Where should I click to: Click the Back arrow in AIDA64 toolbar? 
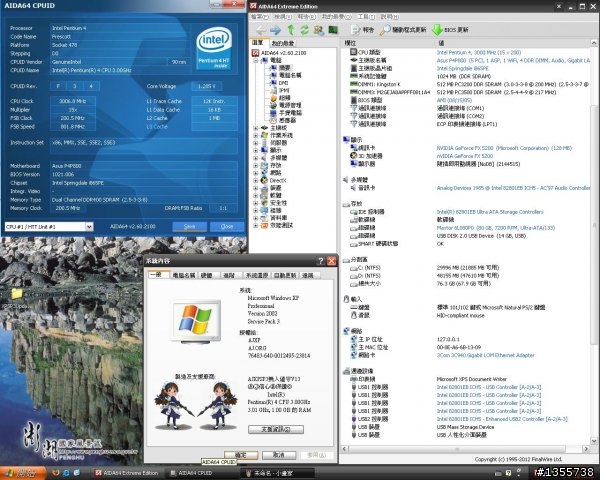tap(261, 30)
